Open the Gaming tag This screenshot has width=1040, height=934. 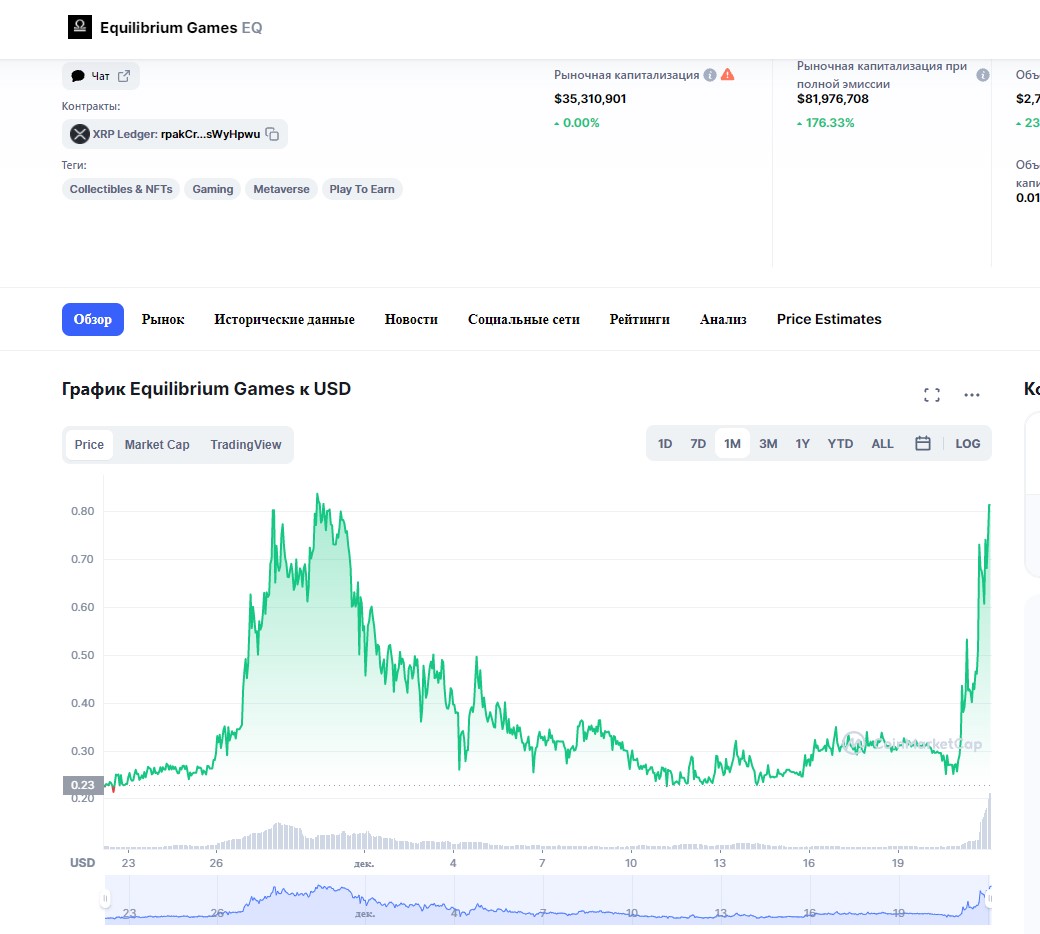coord(213,189)
